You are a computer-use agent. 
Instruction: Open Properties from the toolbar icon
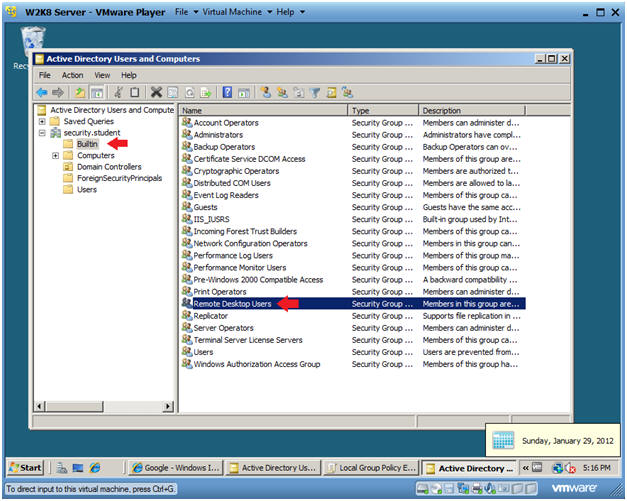pyautogui.click(x=172, y=93)
